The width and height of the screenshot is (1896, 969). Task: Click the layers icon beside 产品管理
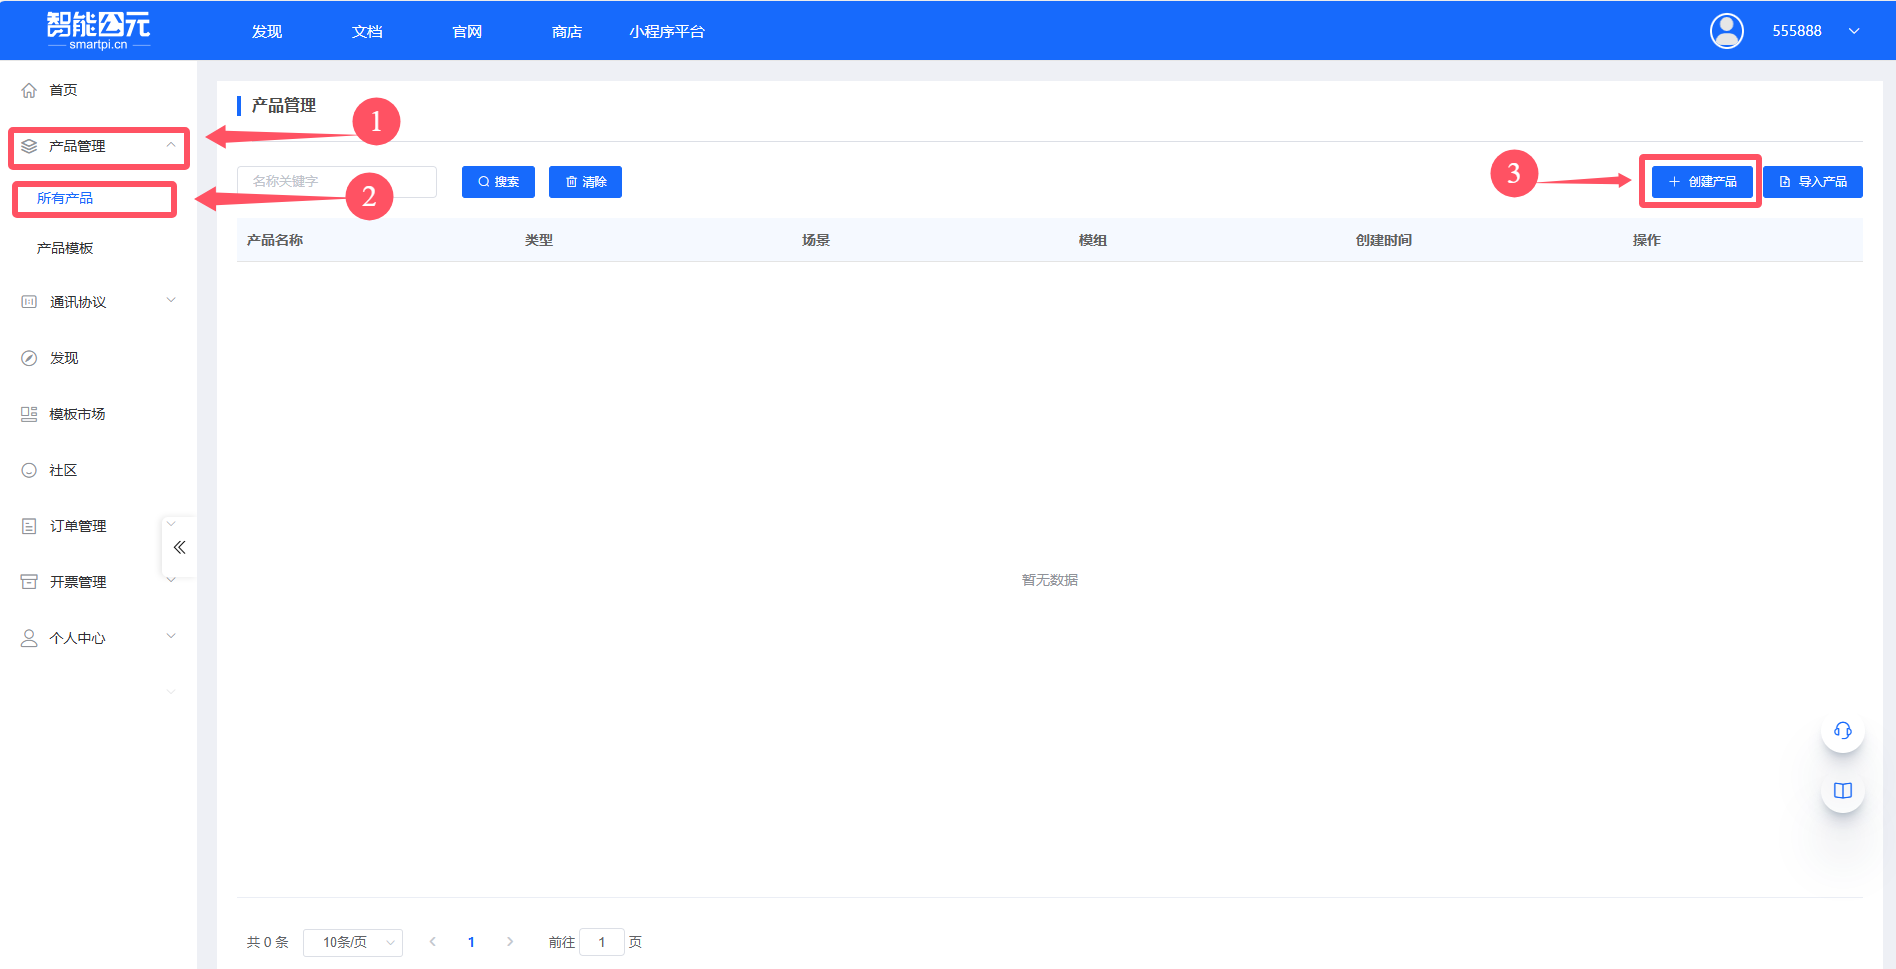pos(29,146)
